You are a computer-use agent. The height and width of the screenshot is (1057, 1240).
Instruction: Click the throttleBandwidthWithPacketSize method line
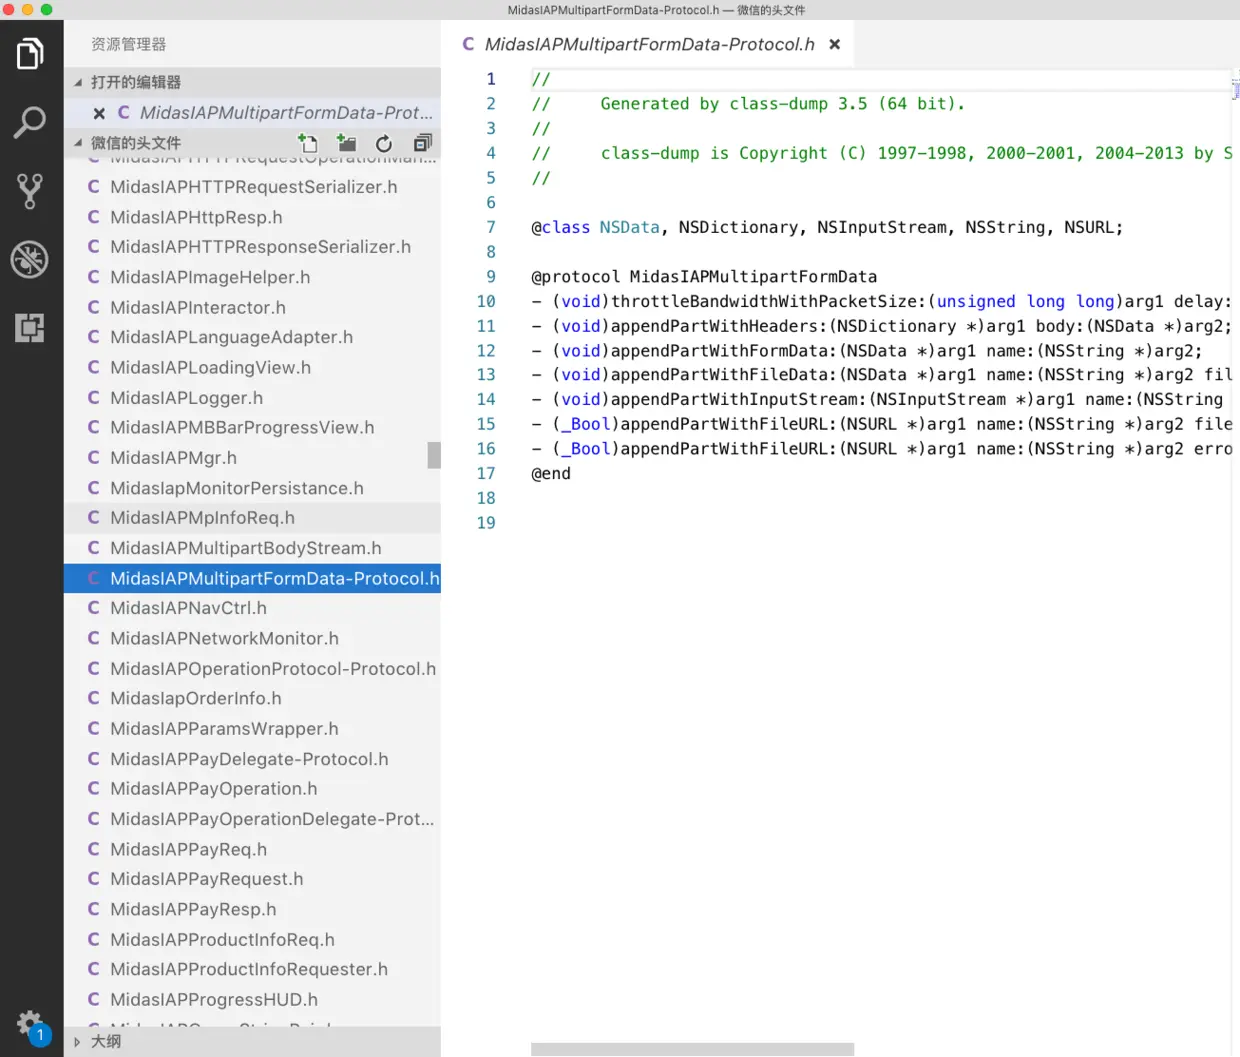881,302
